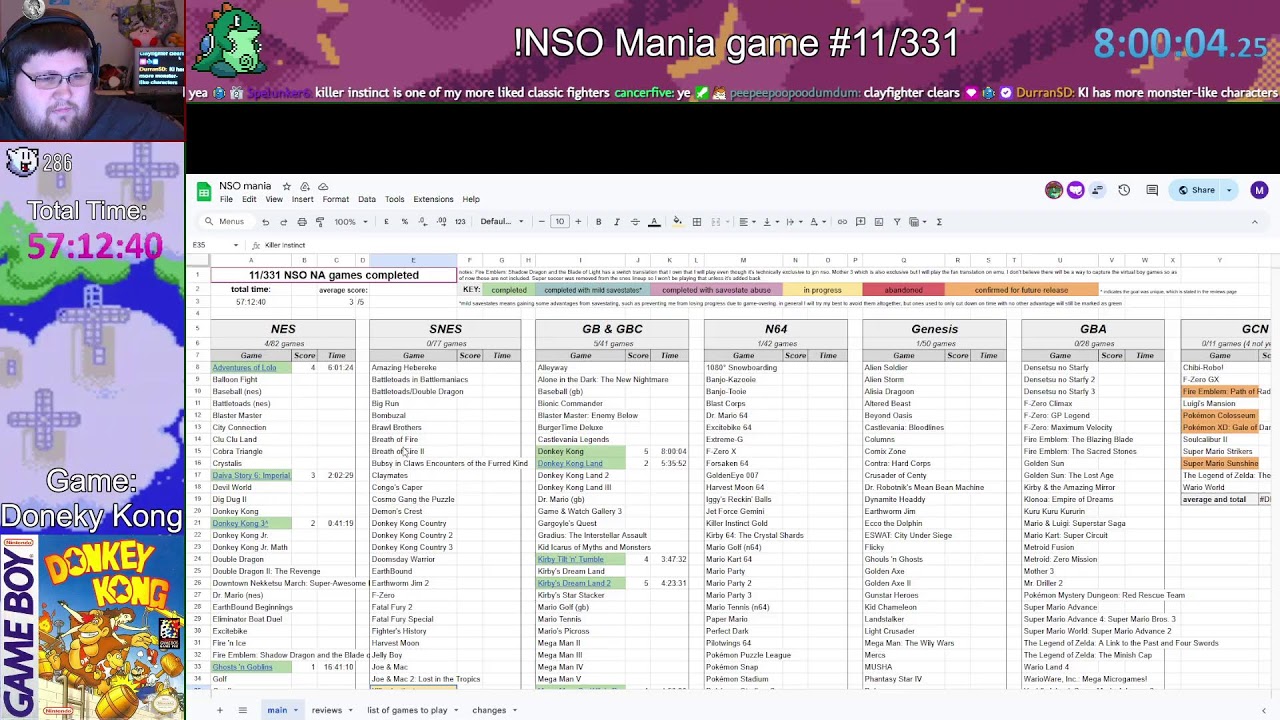This screenshot has width=1280, height=720.
Task: Open text rotation options
Action: (x=817, y=222)
